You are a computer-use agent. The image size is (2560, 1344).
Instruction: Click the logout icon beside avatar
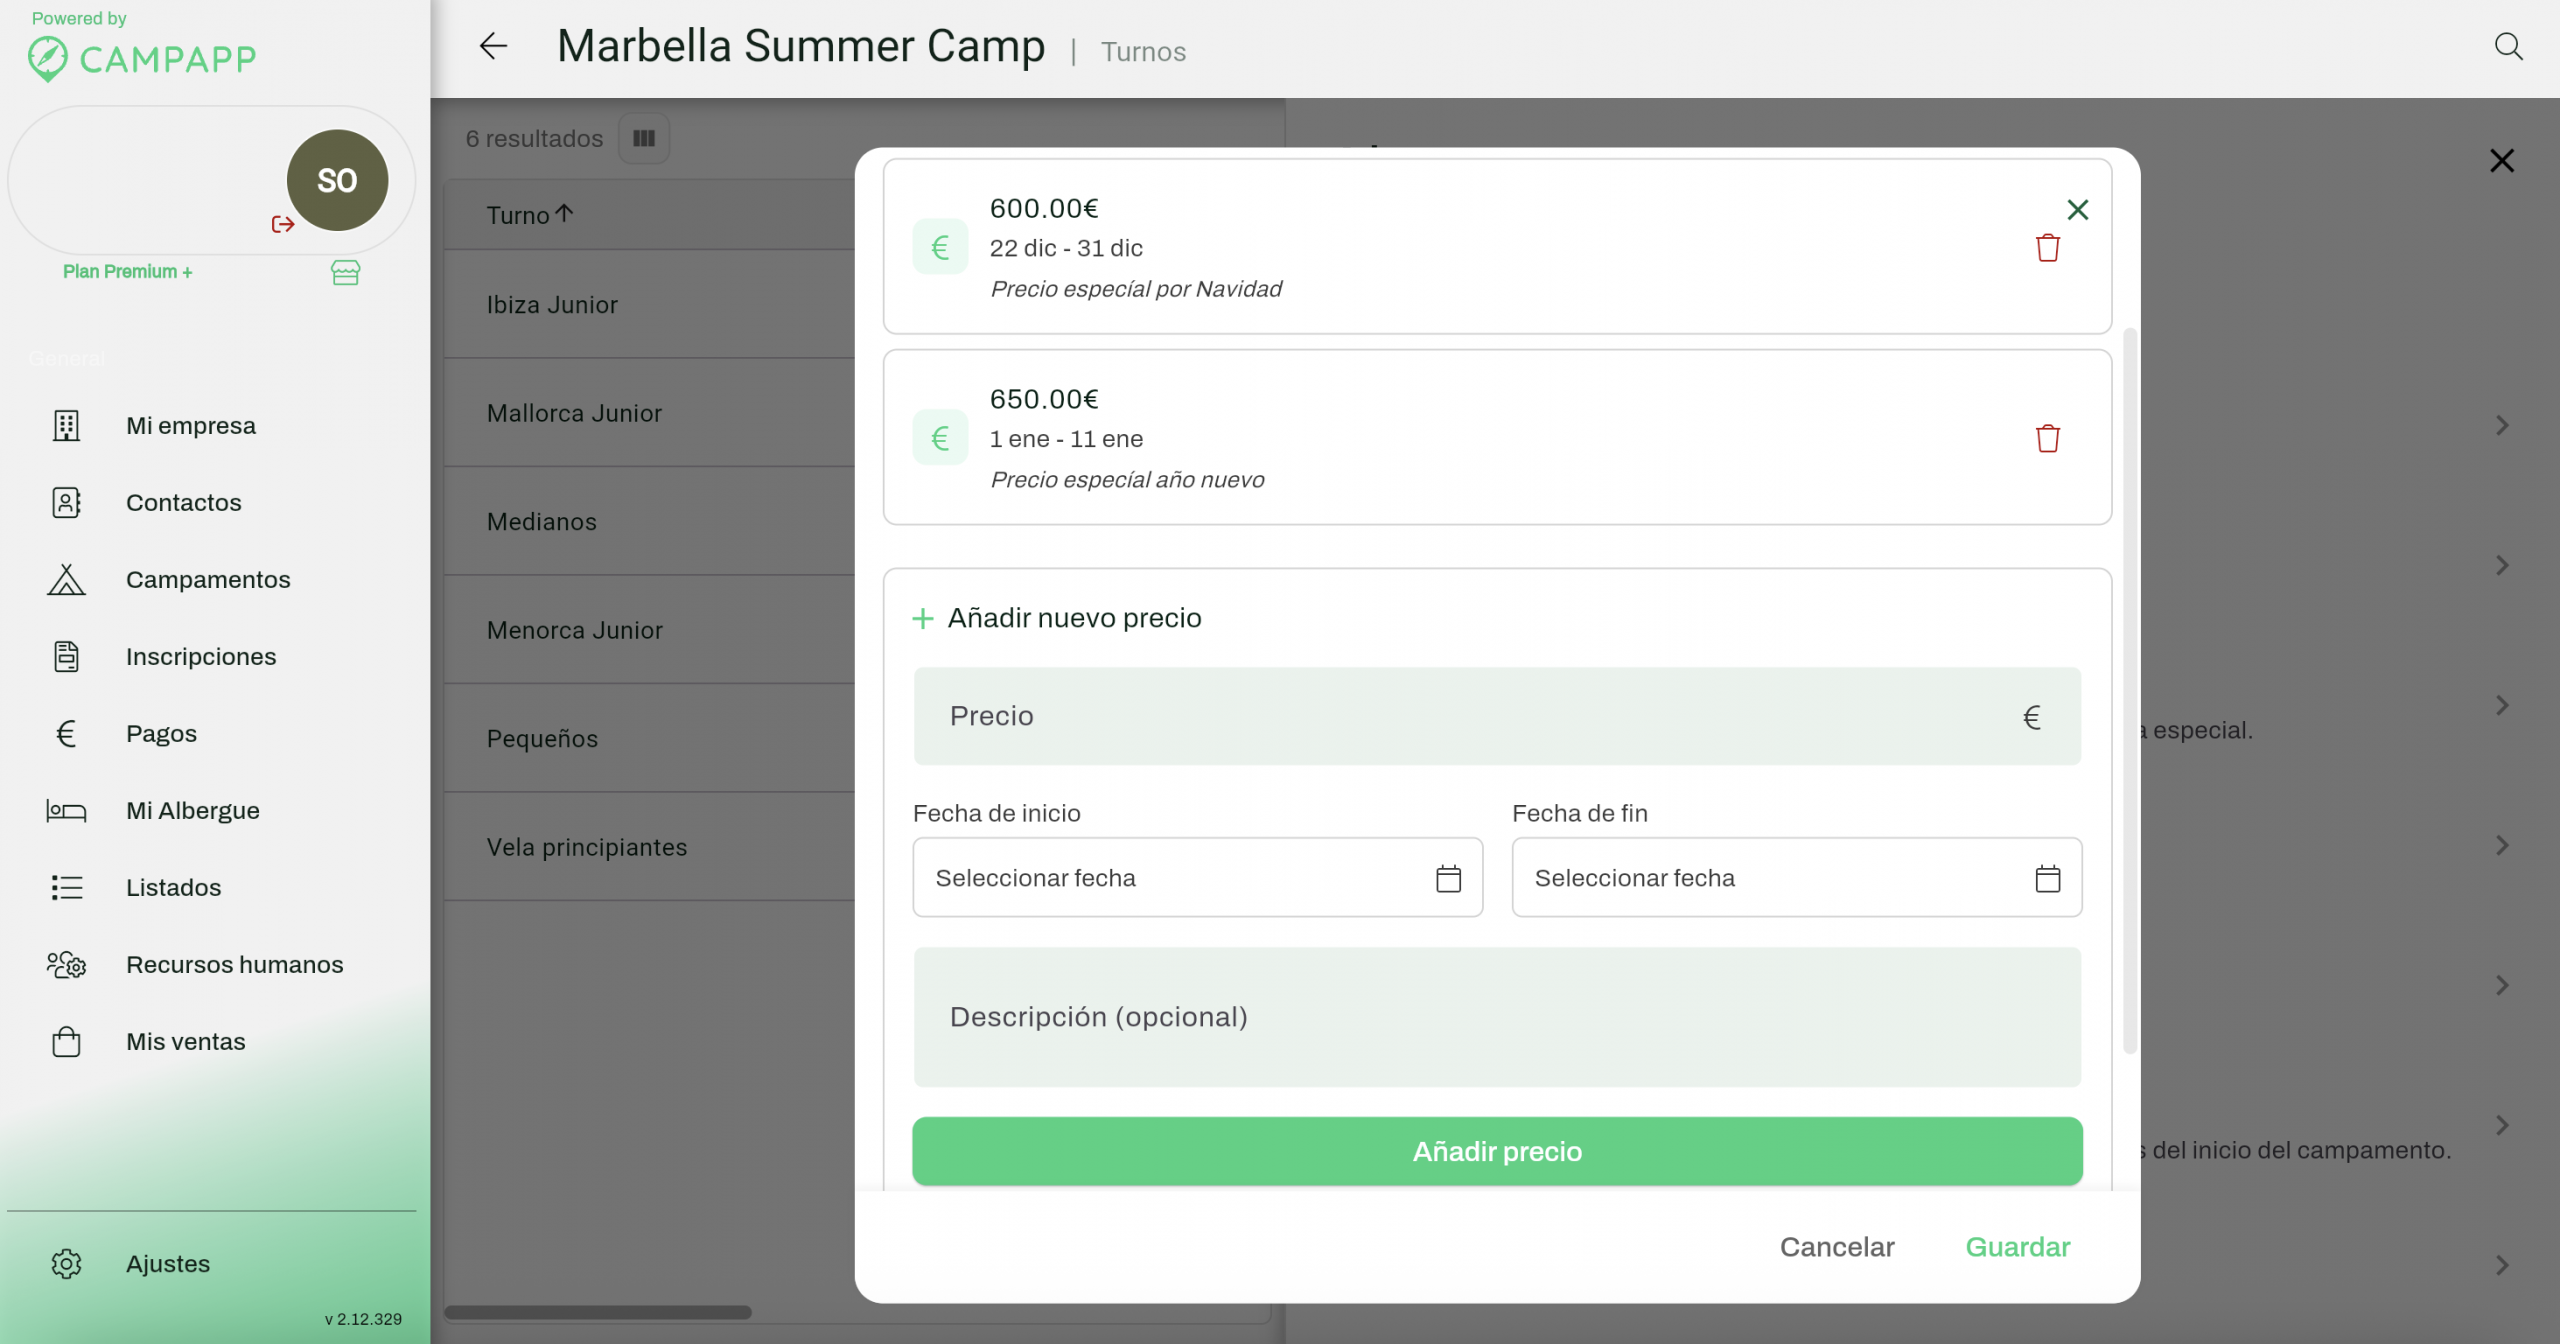pyautogui.click(x=283, y=224)
